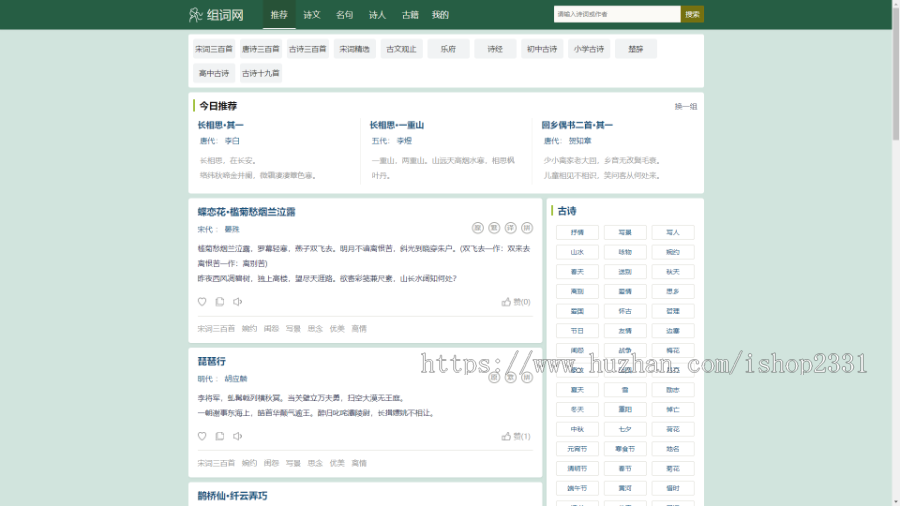Choose 怀古 category in 古诗 sidebar
The height and width of the screenshot is (506, 900).
[x=625, y=311]
